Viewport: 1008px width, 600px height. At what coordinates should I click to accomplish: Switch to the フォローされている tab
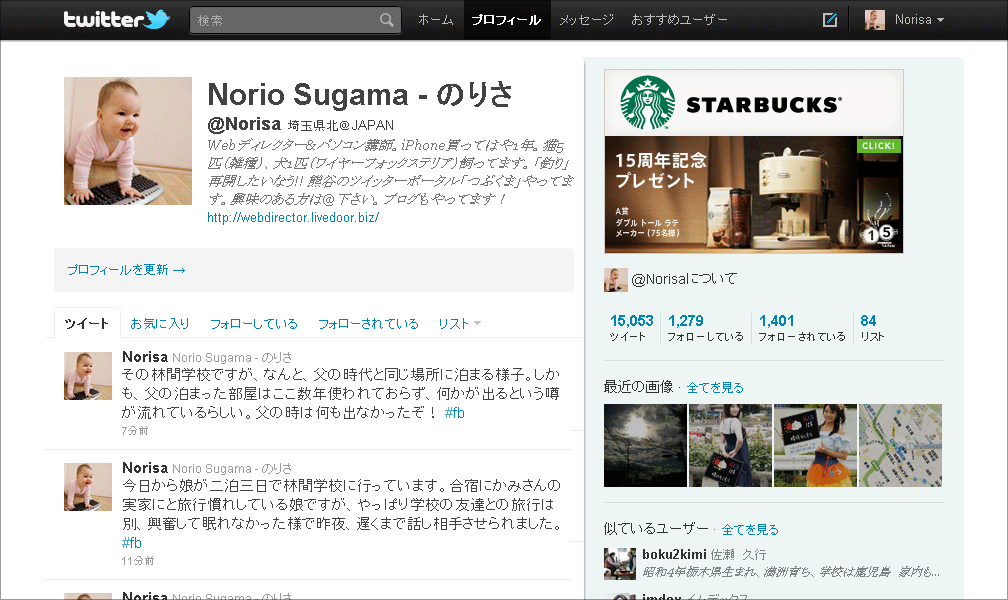368,323
